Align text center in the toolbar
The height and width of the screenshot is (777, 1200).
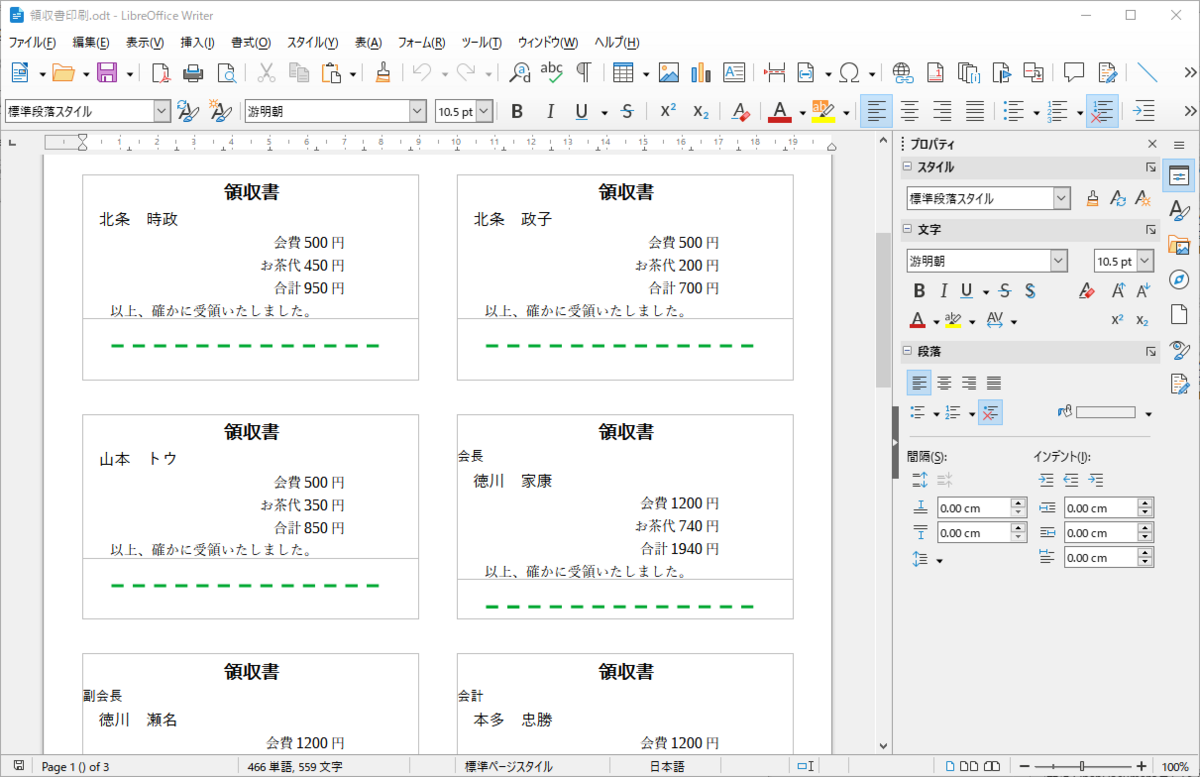click(x=909, y=111)
